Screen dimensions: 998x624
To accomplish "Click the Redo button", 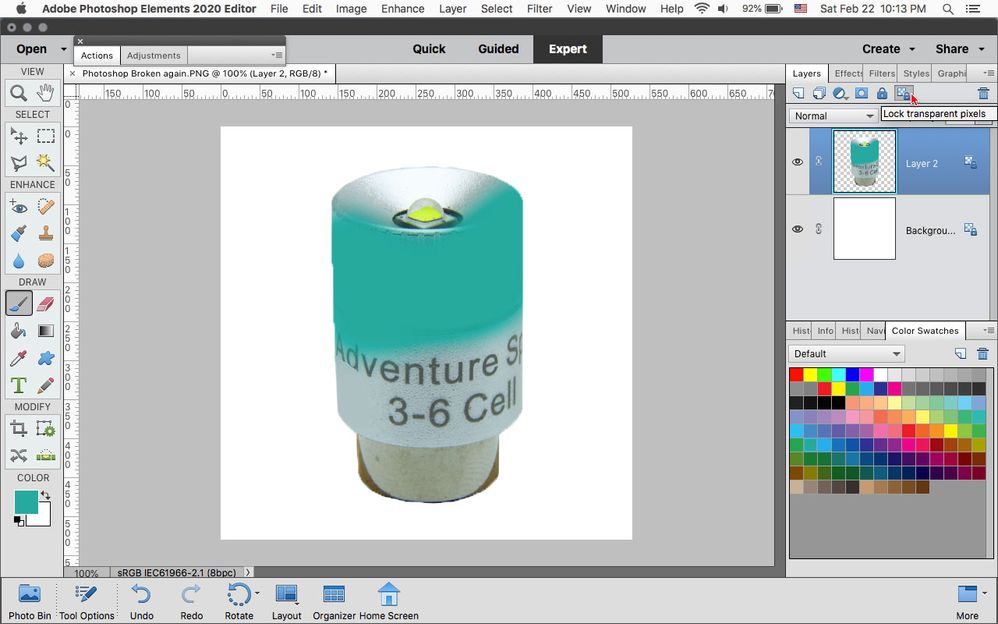I will 191,602.
